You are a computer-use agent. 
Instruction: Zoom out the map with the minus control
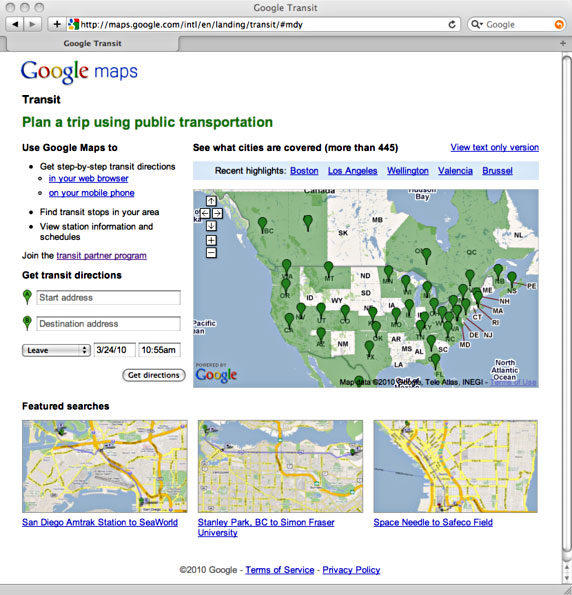pos(211,253)
